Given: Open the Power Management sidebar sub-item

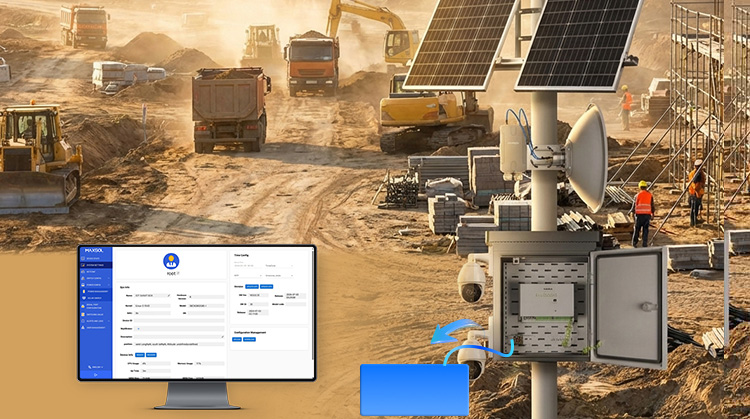Looking at the screenshot, I should [x=96, y=291].
